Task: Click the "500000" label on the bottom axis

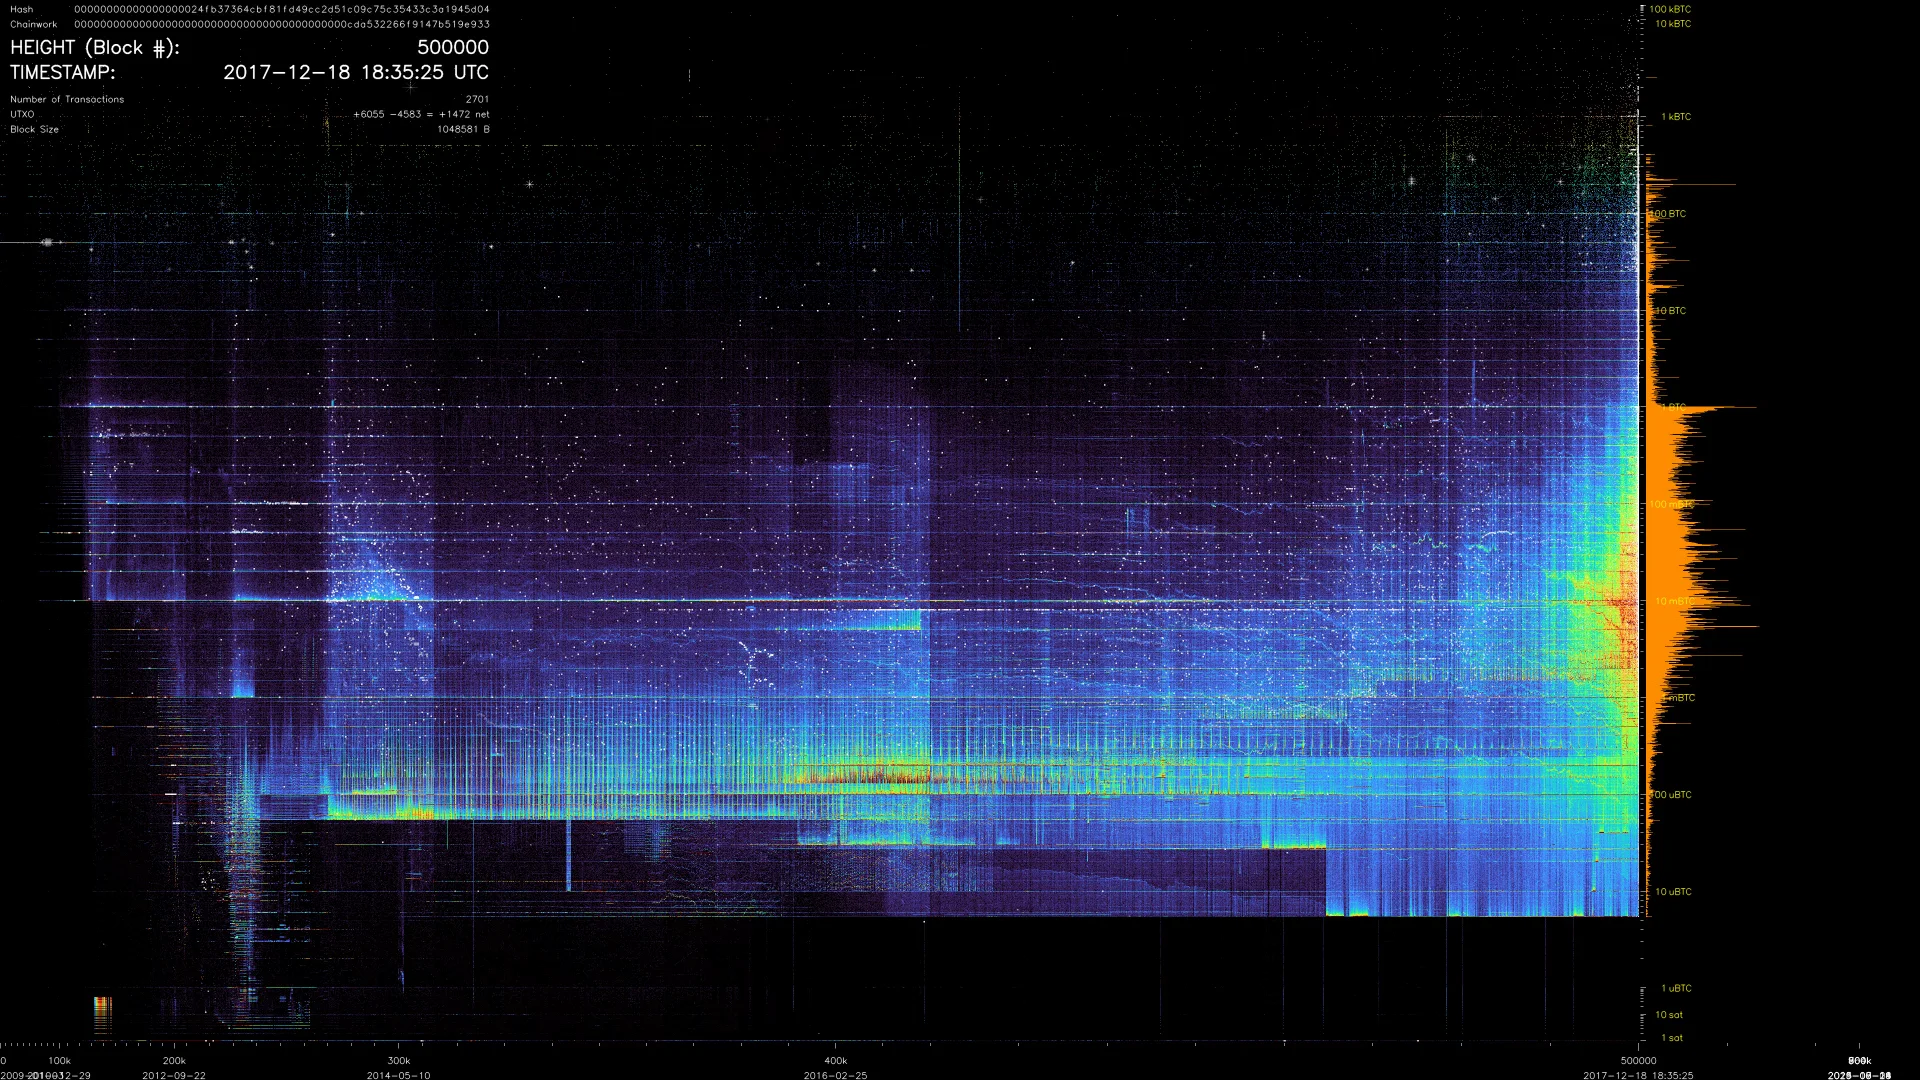Action: point(1638,1061)
